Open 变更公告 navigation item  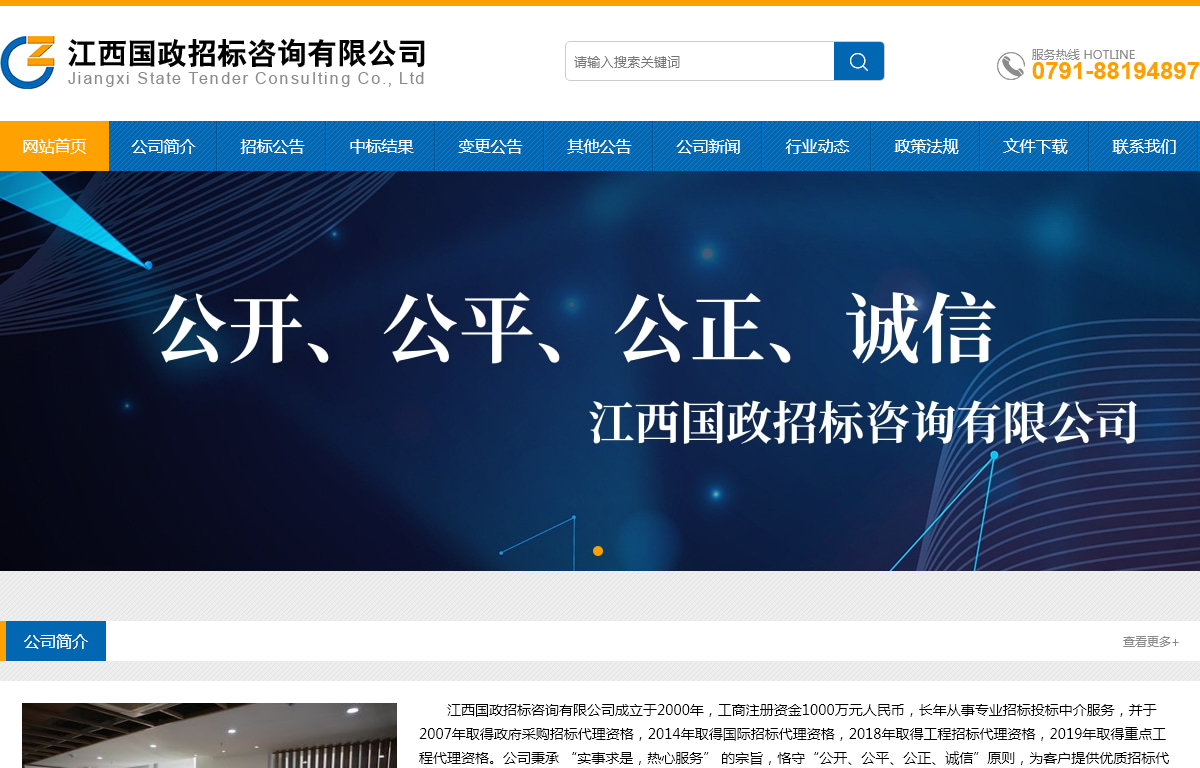tap(490, 146)
